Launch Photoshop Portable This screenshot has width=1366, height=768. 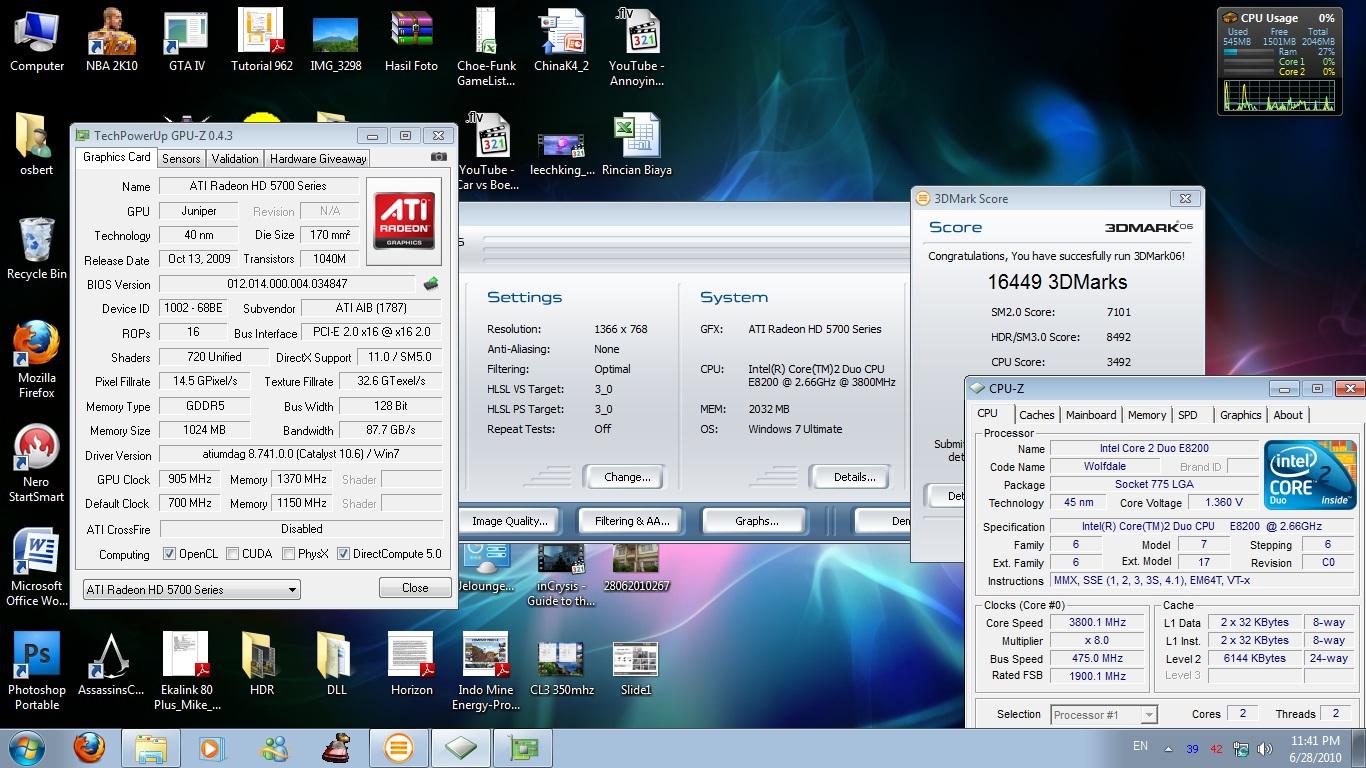[37, 671]
